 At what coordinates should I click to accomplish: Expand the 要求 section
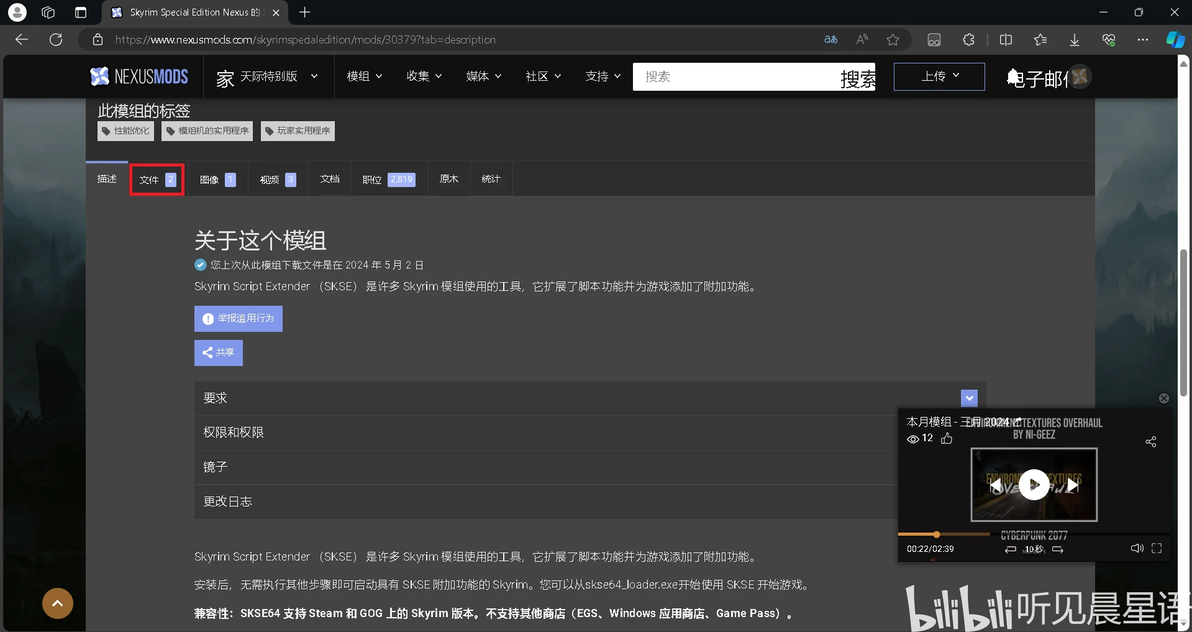coord(590,398)
